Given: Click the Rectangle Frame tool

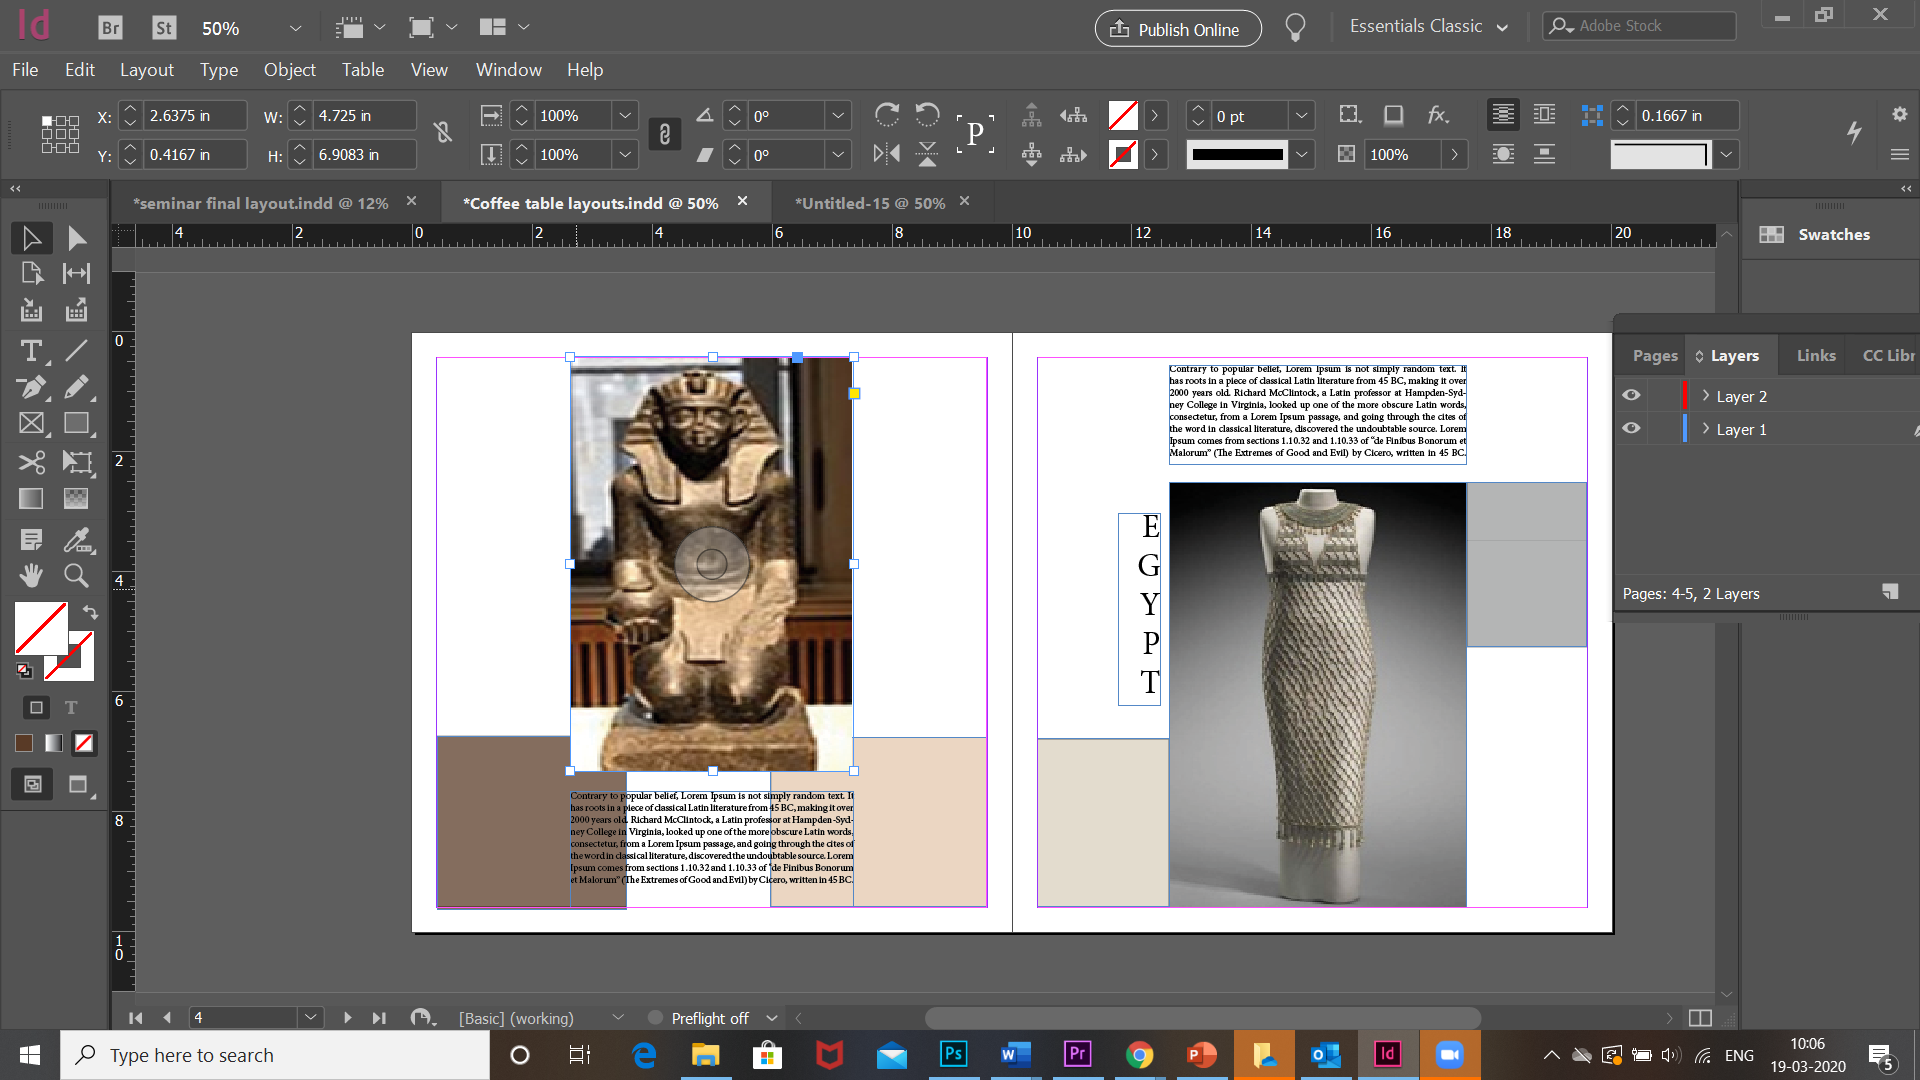Looking at the screenshot, I should [x=31, y=423].
